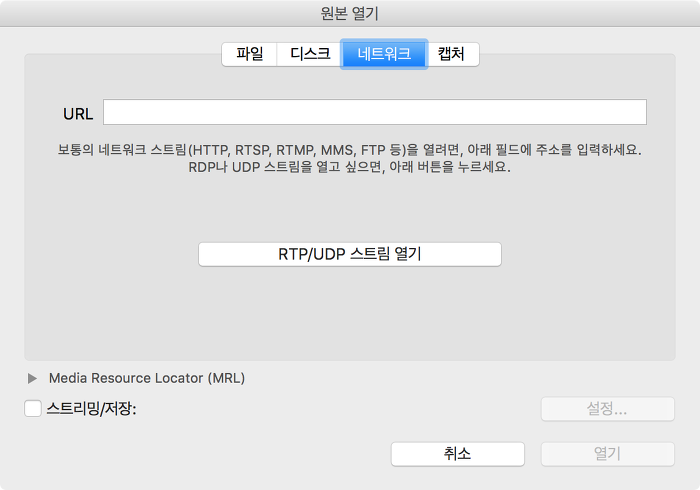Click the help line starting with 보통의 네트워크 스트림

pyautogui.click(x=350, y=149)
